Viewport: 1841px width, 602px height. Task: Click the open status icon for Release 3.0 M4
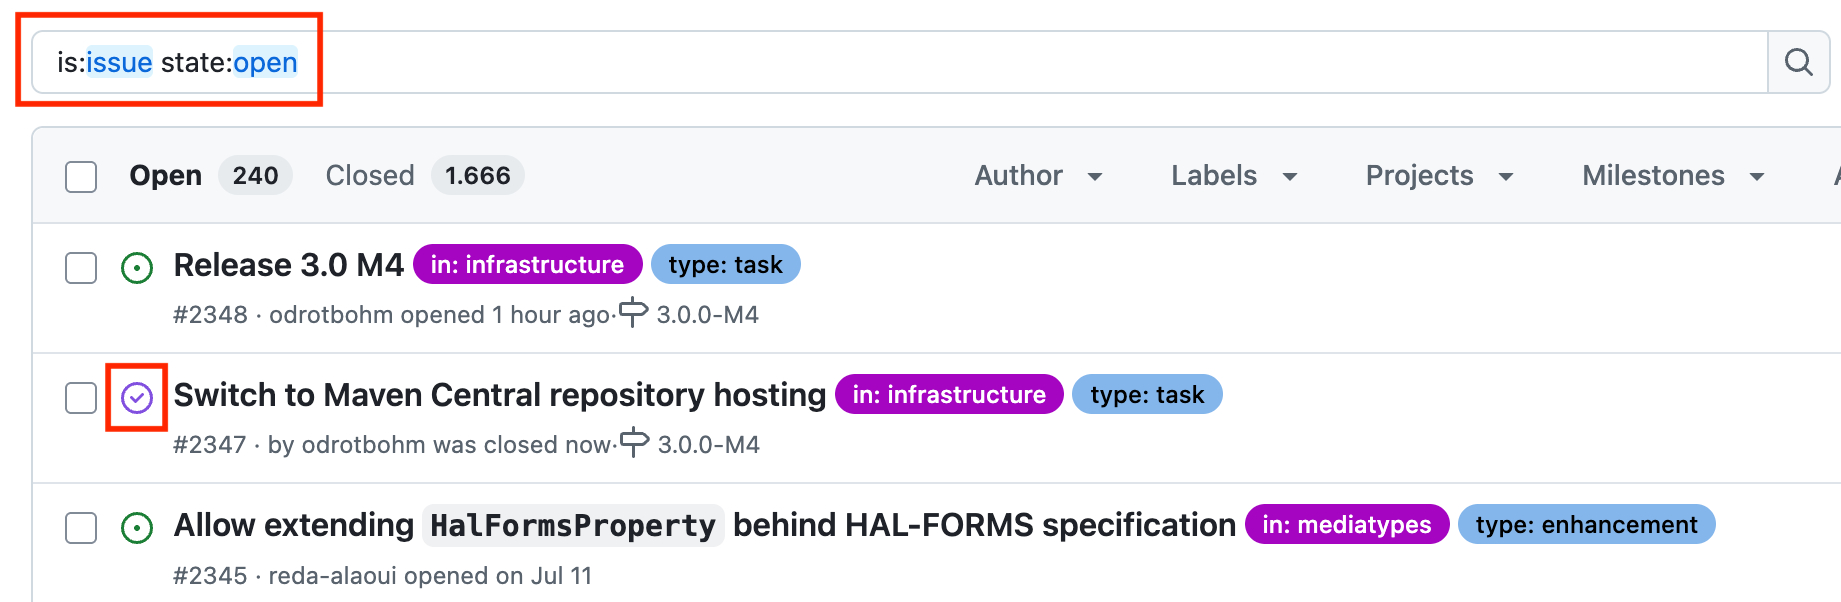[137, 268]
